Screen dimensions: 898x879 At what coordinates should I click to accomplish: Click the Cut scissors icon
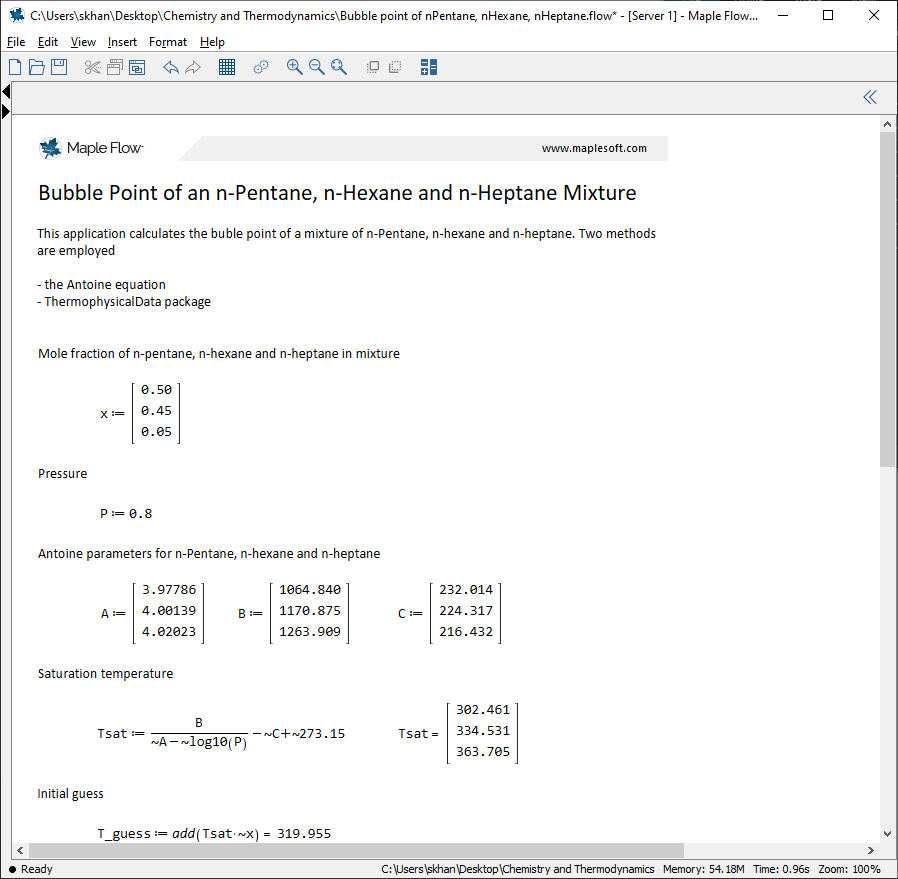click(93, 67)
